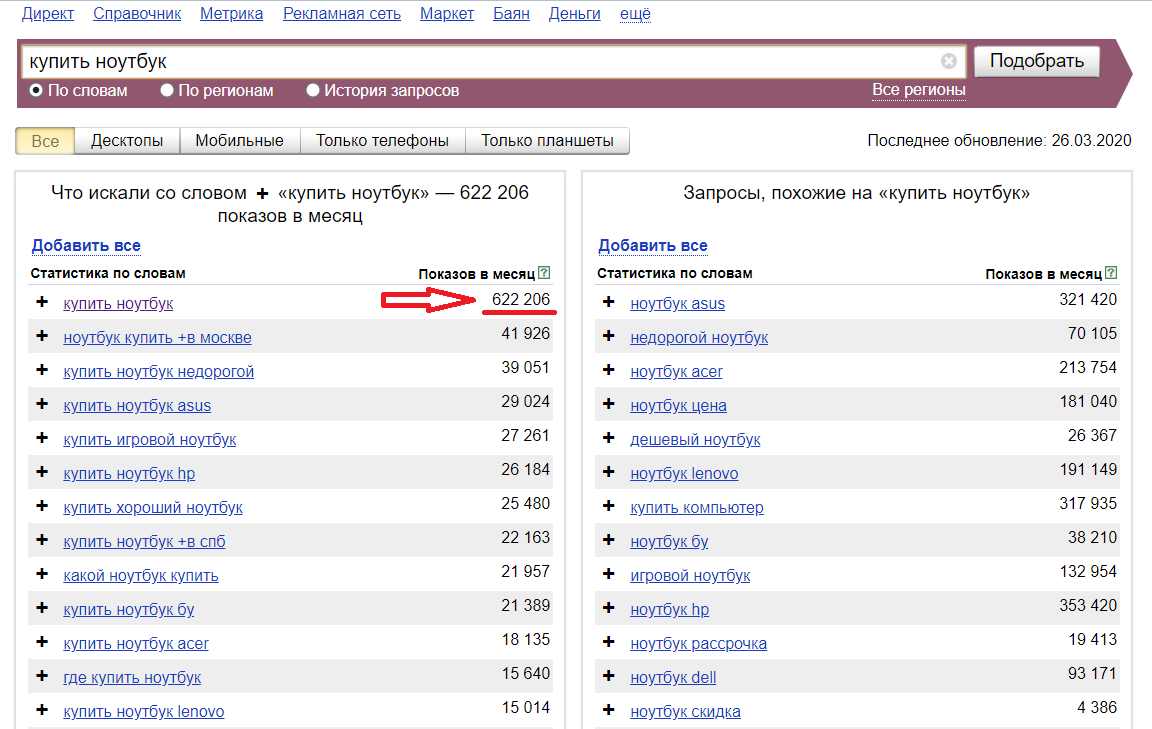This screenshot has height=729, width=1152.
Task: Click the 622 206 value in first row
Action: tap(521, 299)
